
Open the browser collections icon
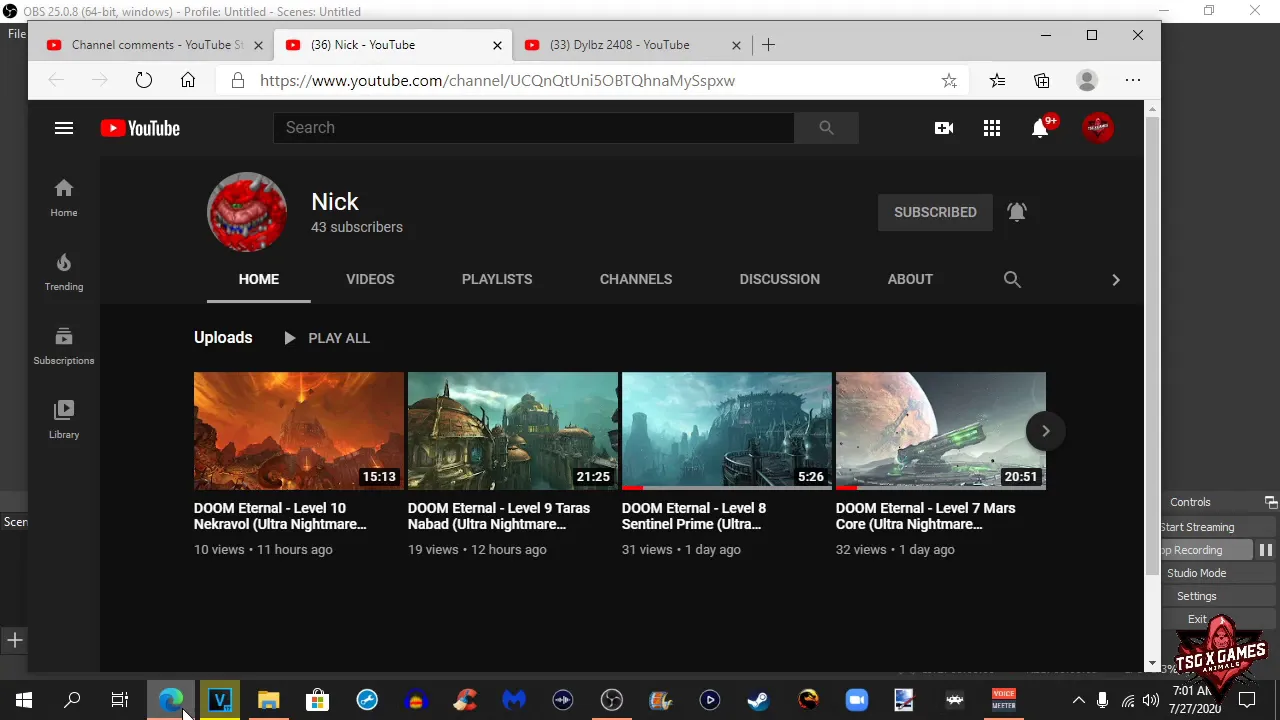[x=1042, y=81]
